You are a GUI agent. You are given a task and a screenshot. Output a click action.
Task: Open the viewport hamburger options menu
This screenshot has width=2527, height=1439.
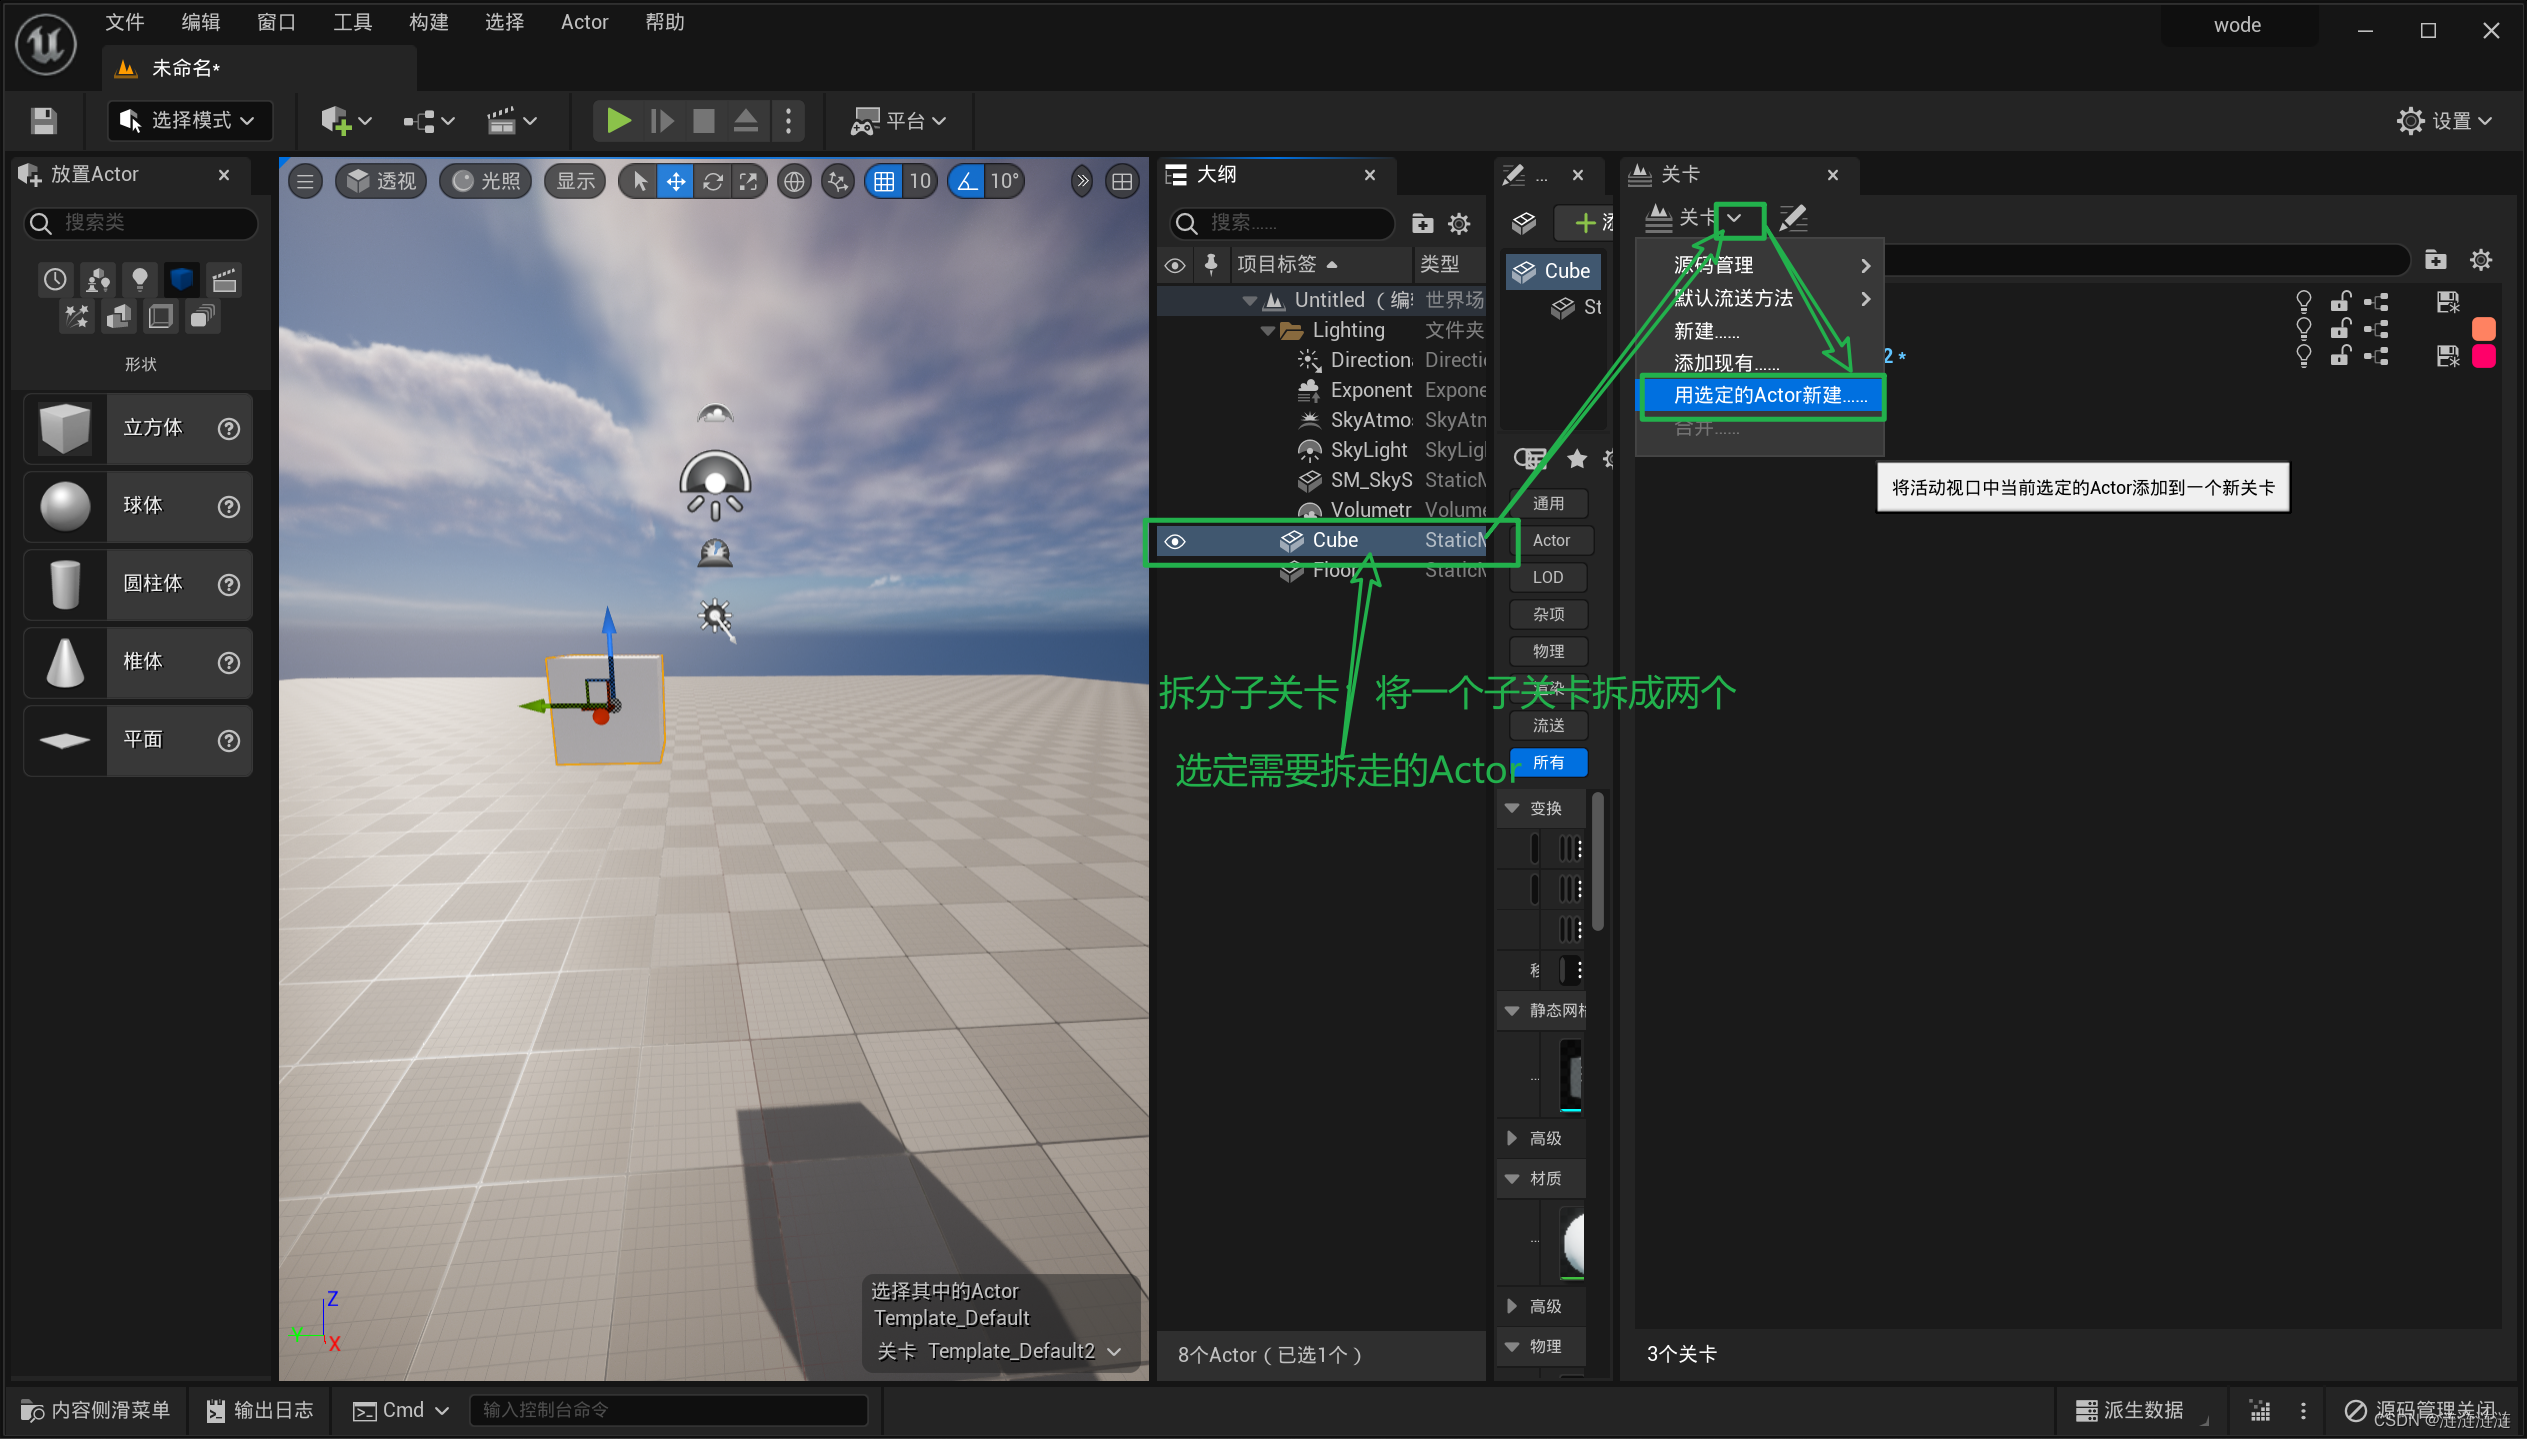click(x=306, y=181)
